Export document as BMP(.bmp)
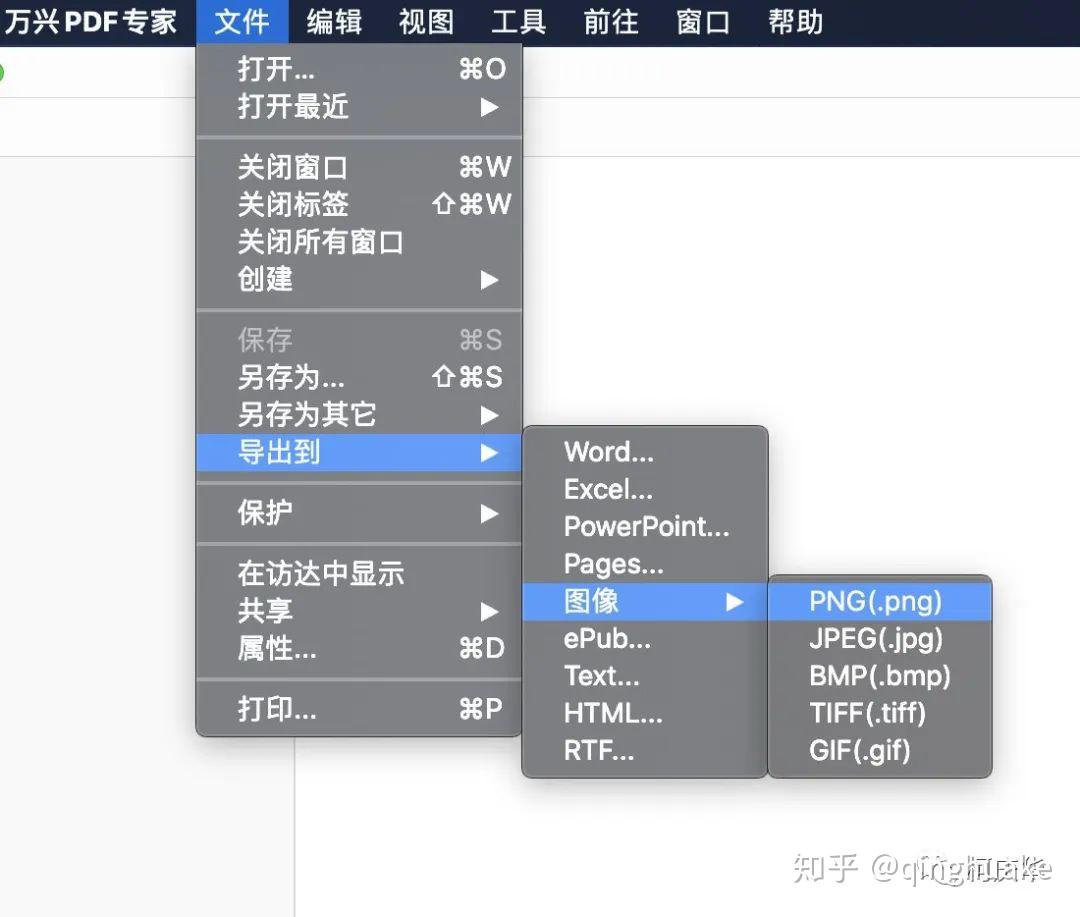Image resolution: width=1080 pixels, height=917 pixels. point(877,676)
